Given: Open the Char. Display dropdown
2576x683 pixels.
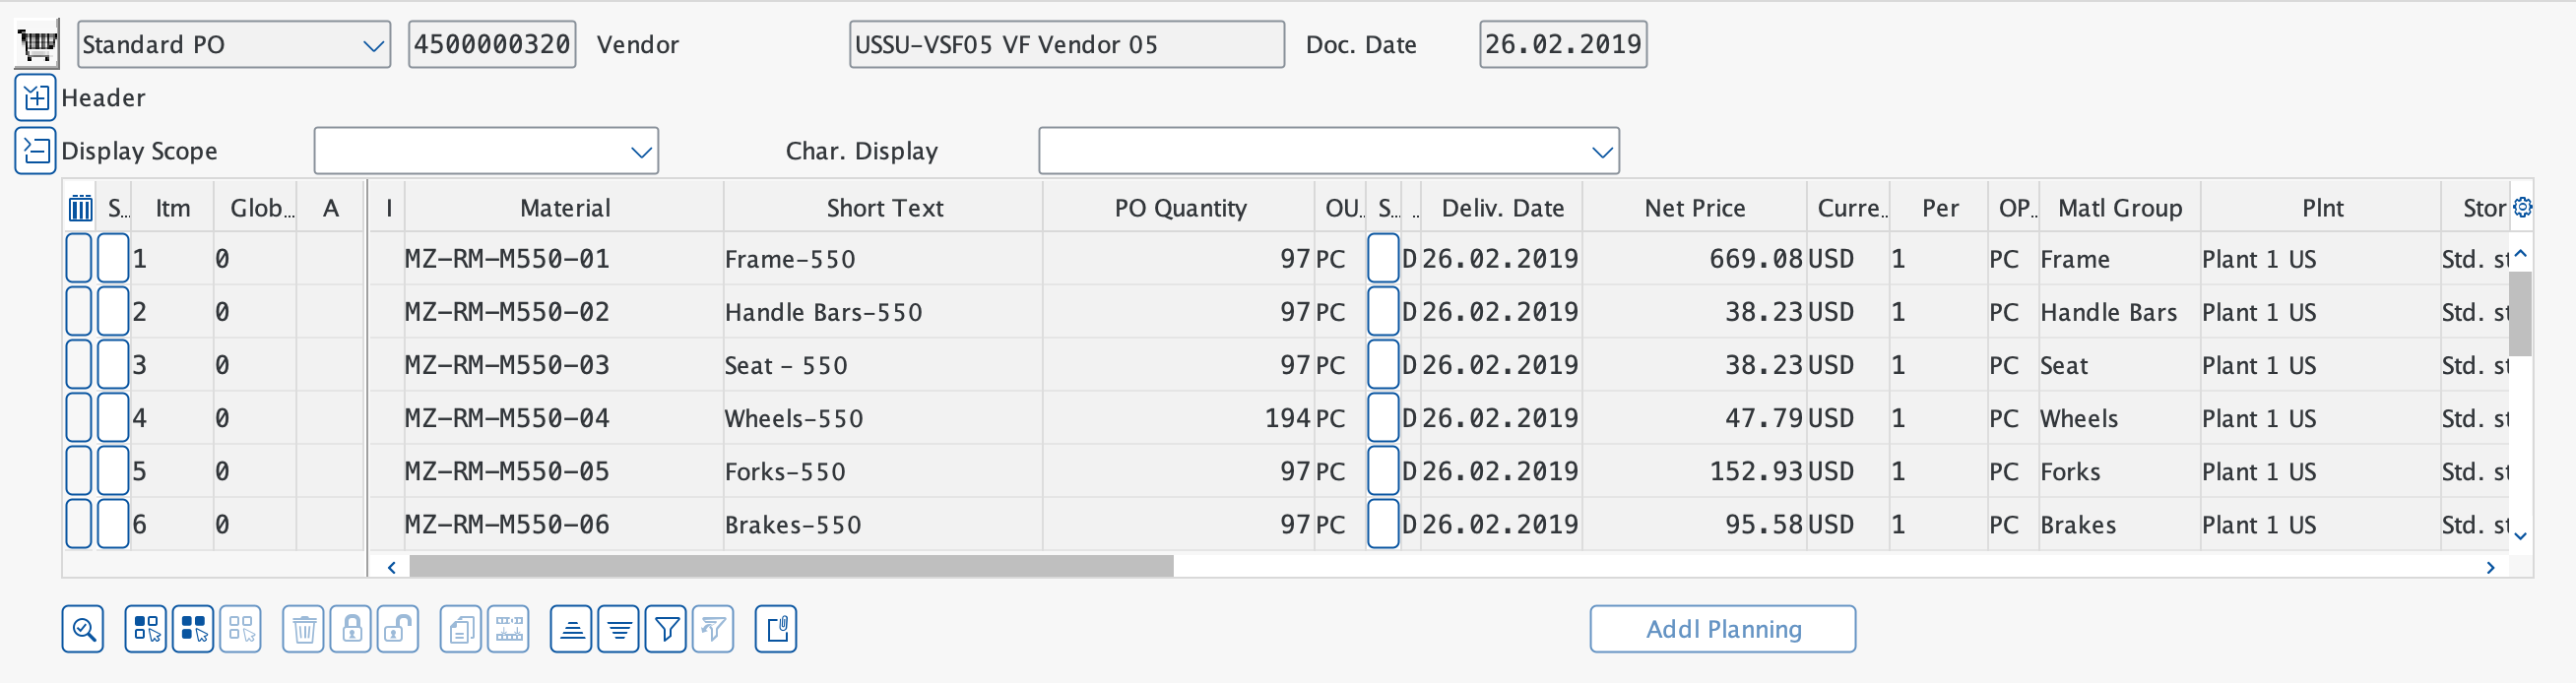Looking at the screenshot, I should point(1601,152).
